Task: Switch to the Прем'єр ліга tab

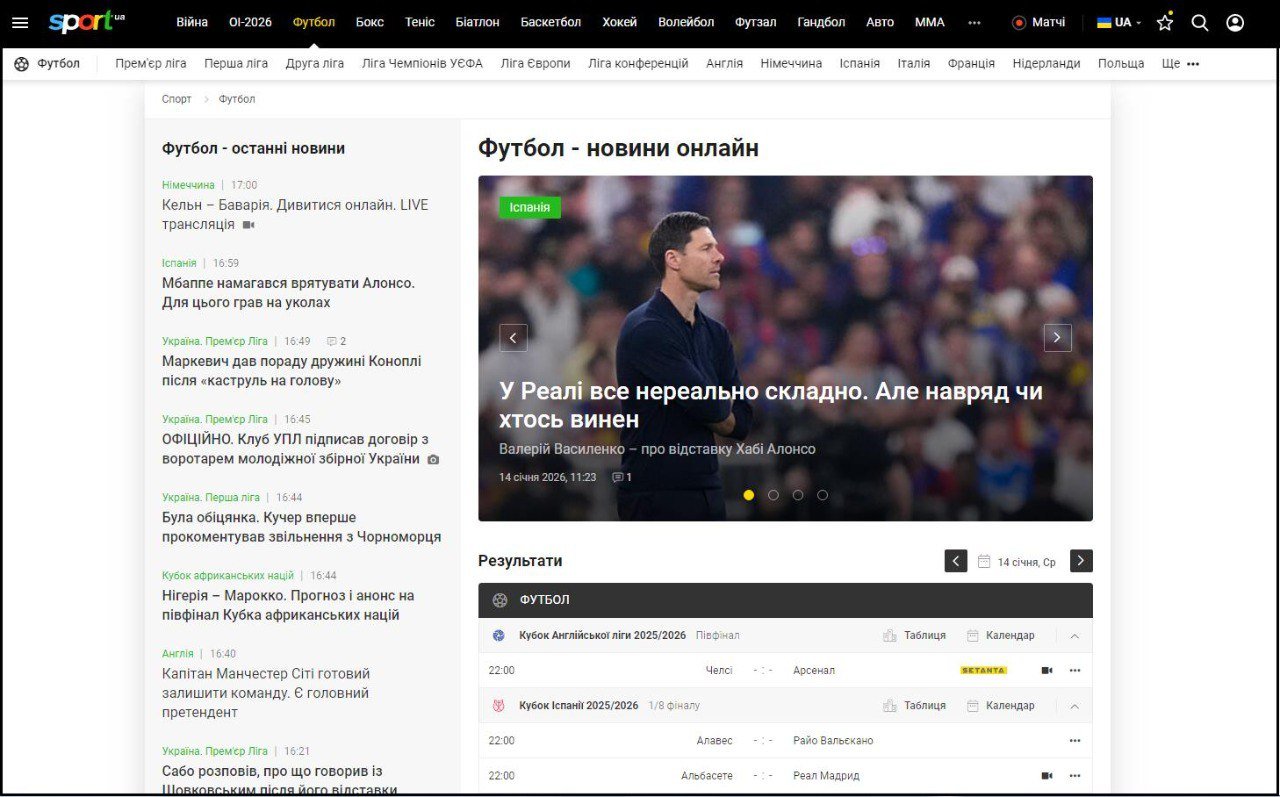Action: click(x=150, y=63)
